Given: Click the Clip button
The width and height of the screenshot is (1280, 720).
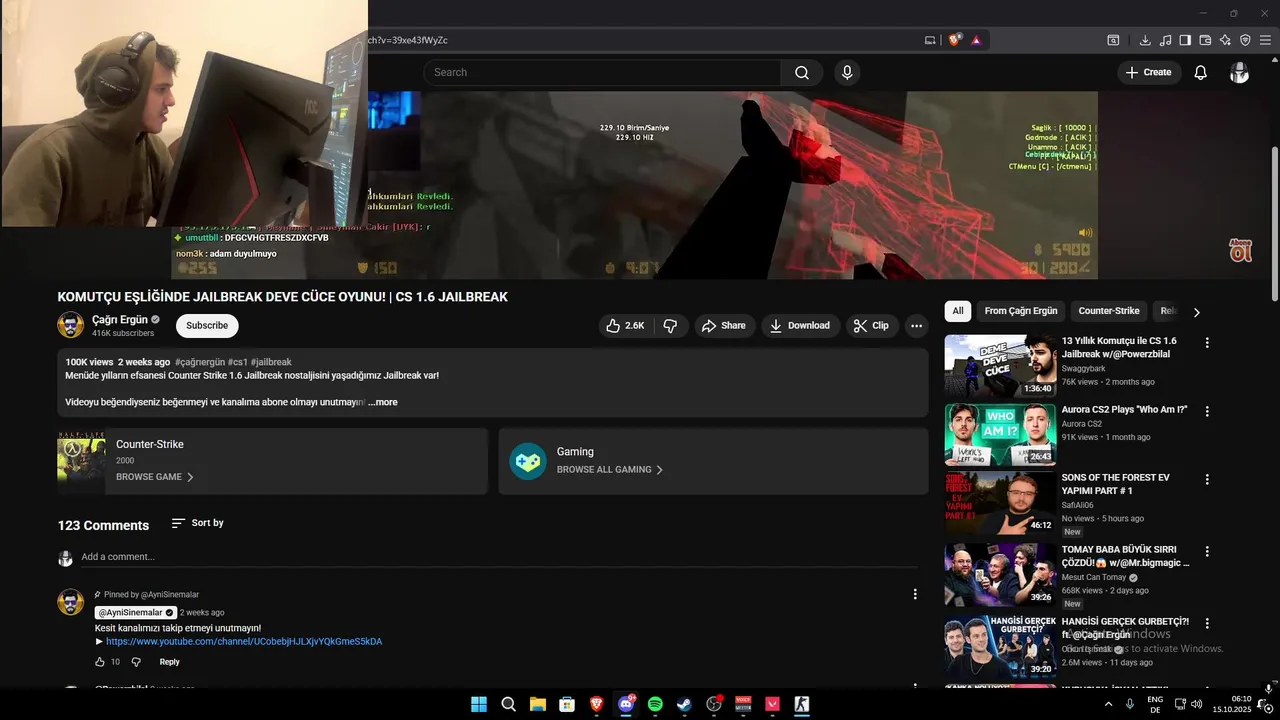Looking at the screenshot, I should click(872, 325).
